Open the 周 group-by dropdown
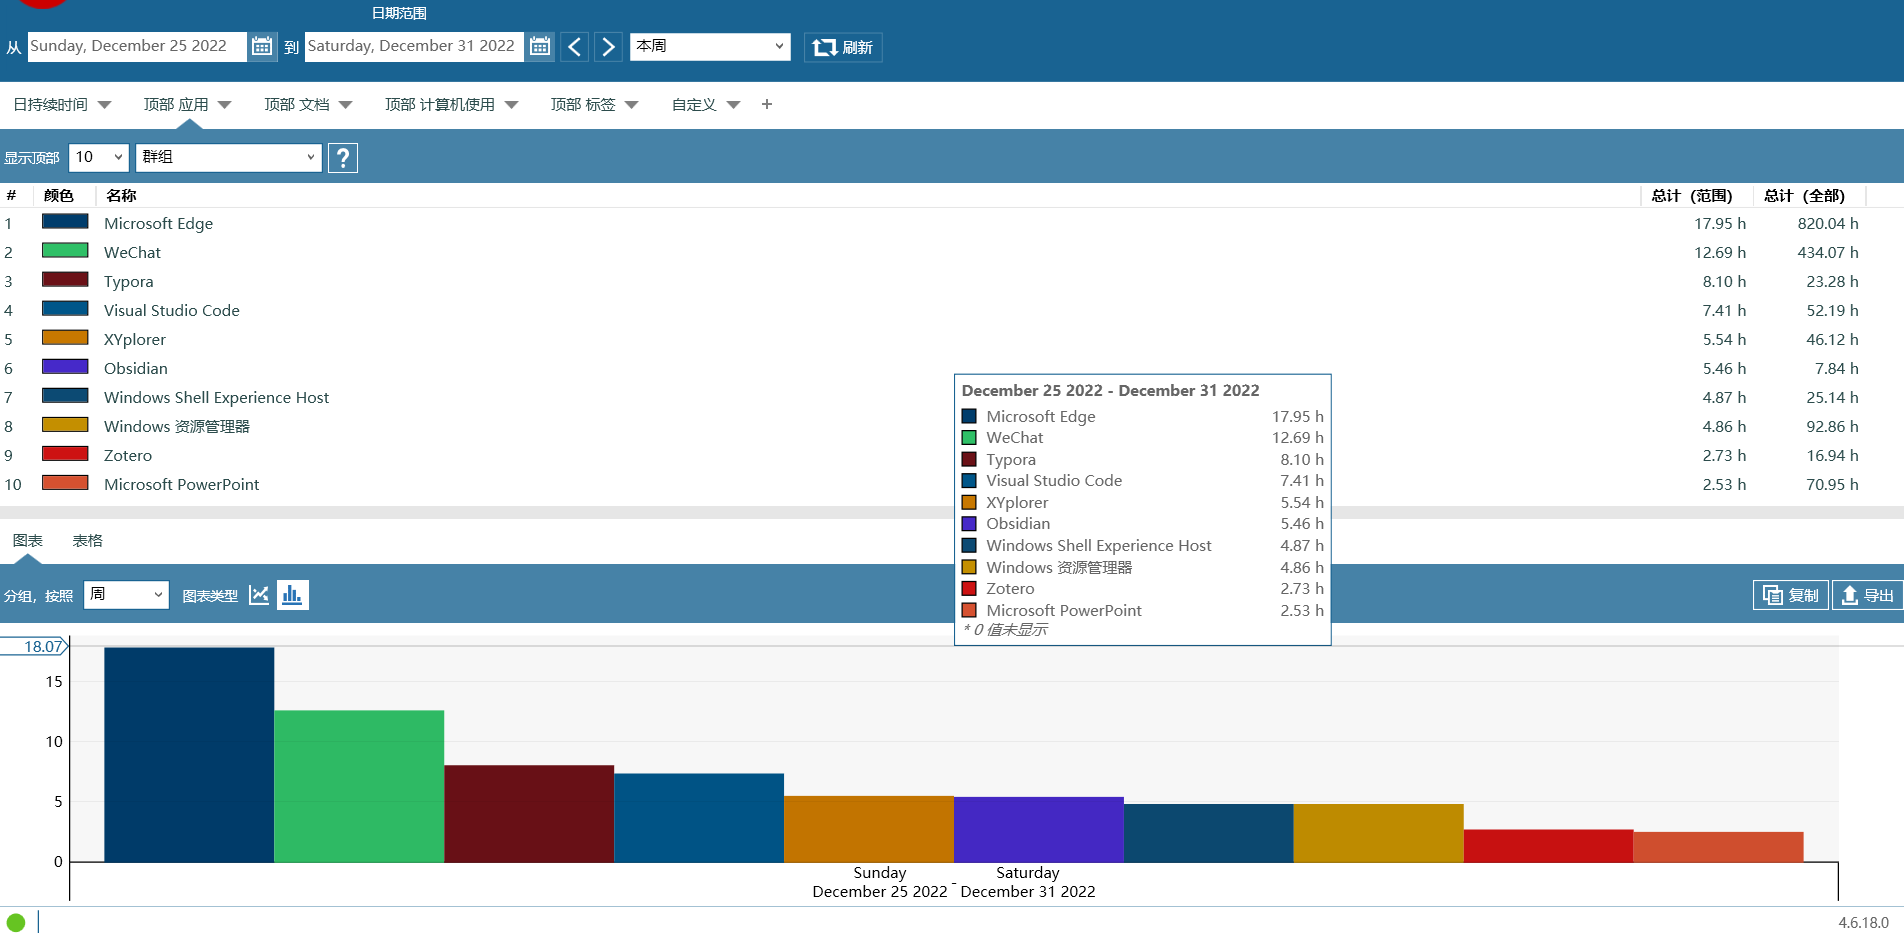Viewport: 1904px width, 933px height. 126,595
